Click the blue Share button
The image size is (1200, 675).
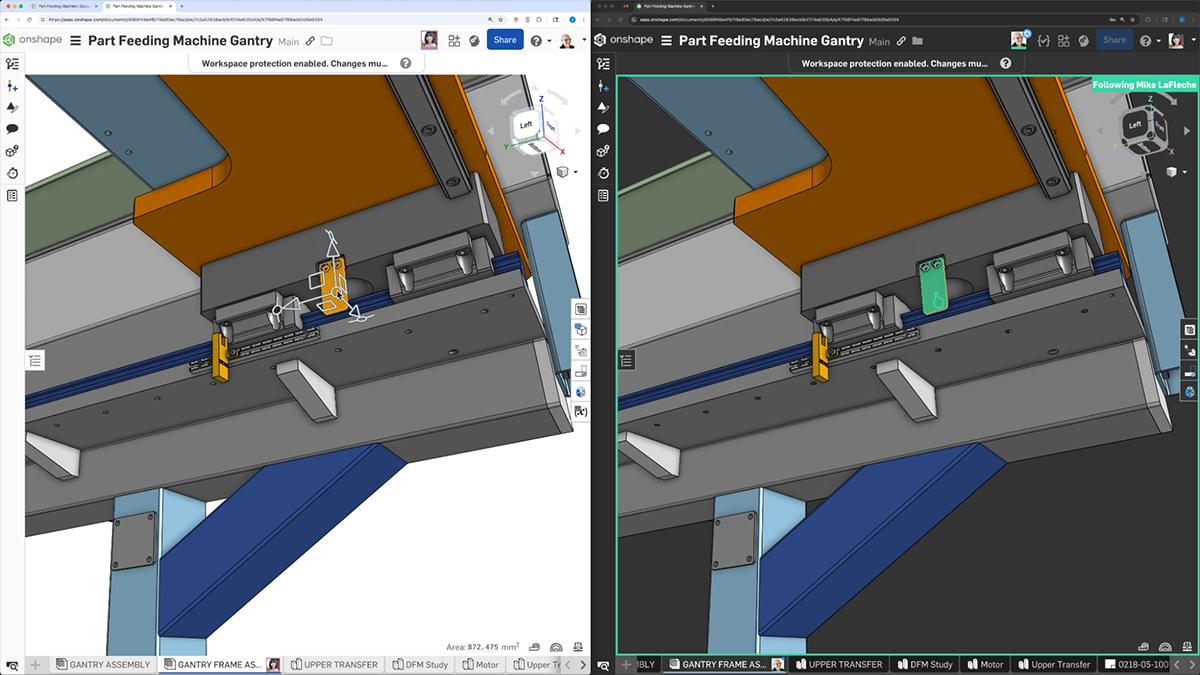pyautogui.click(x=505, y=40)
